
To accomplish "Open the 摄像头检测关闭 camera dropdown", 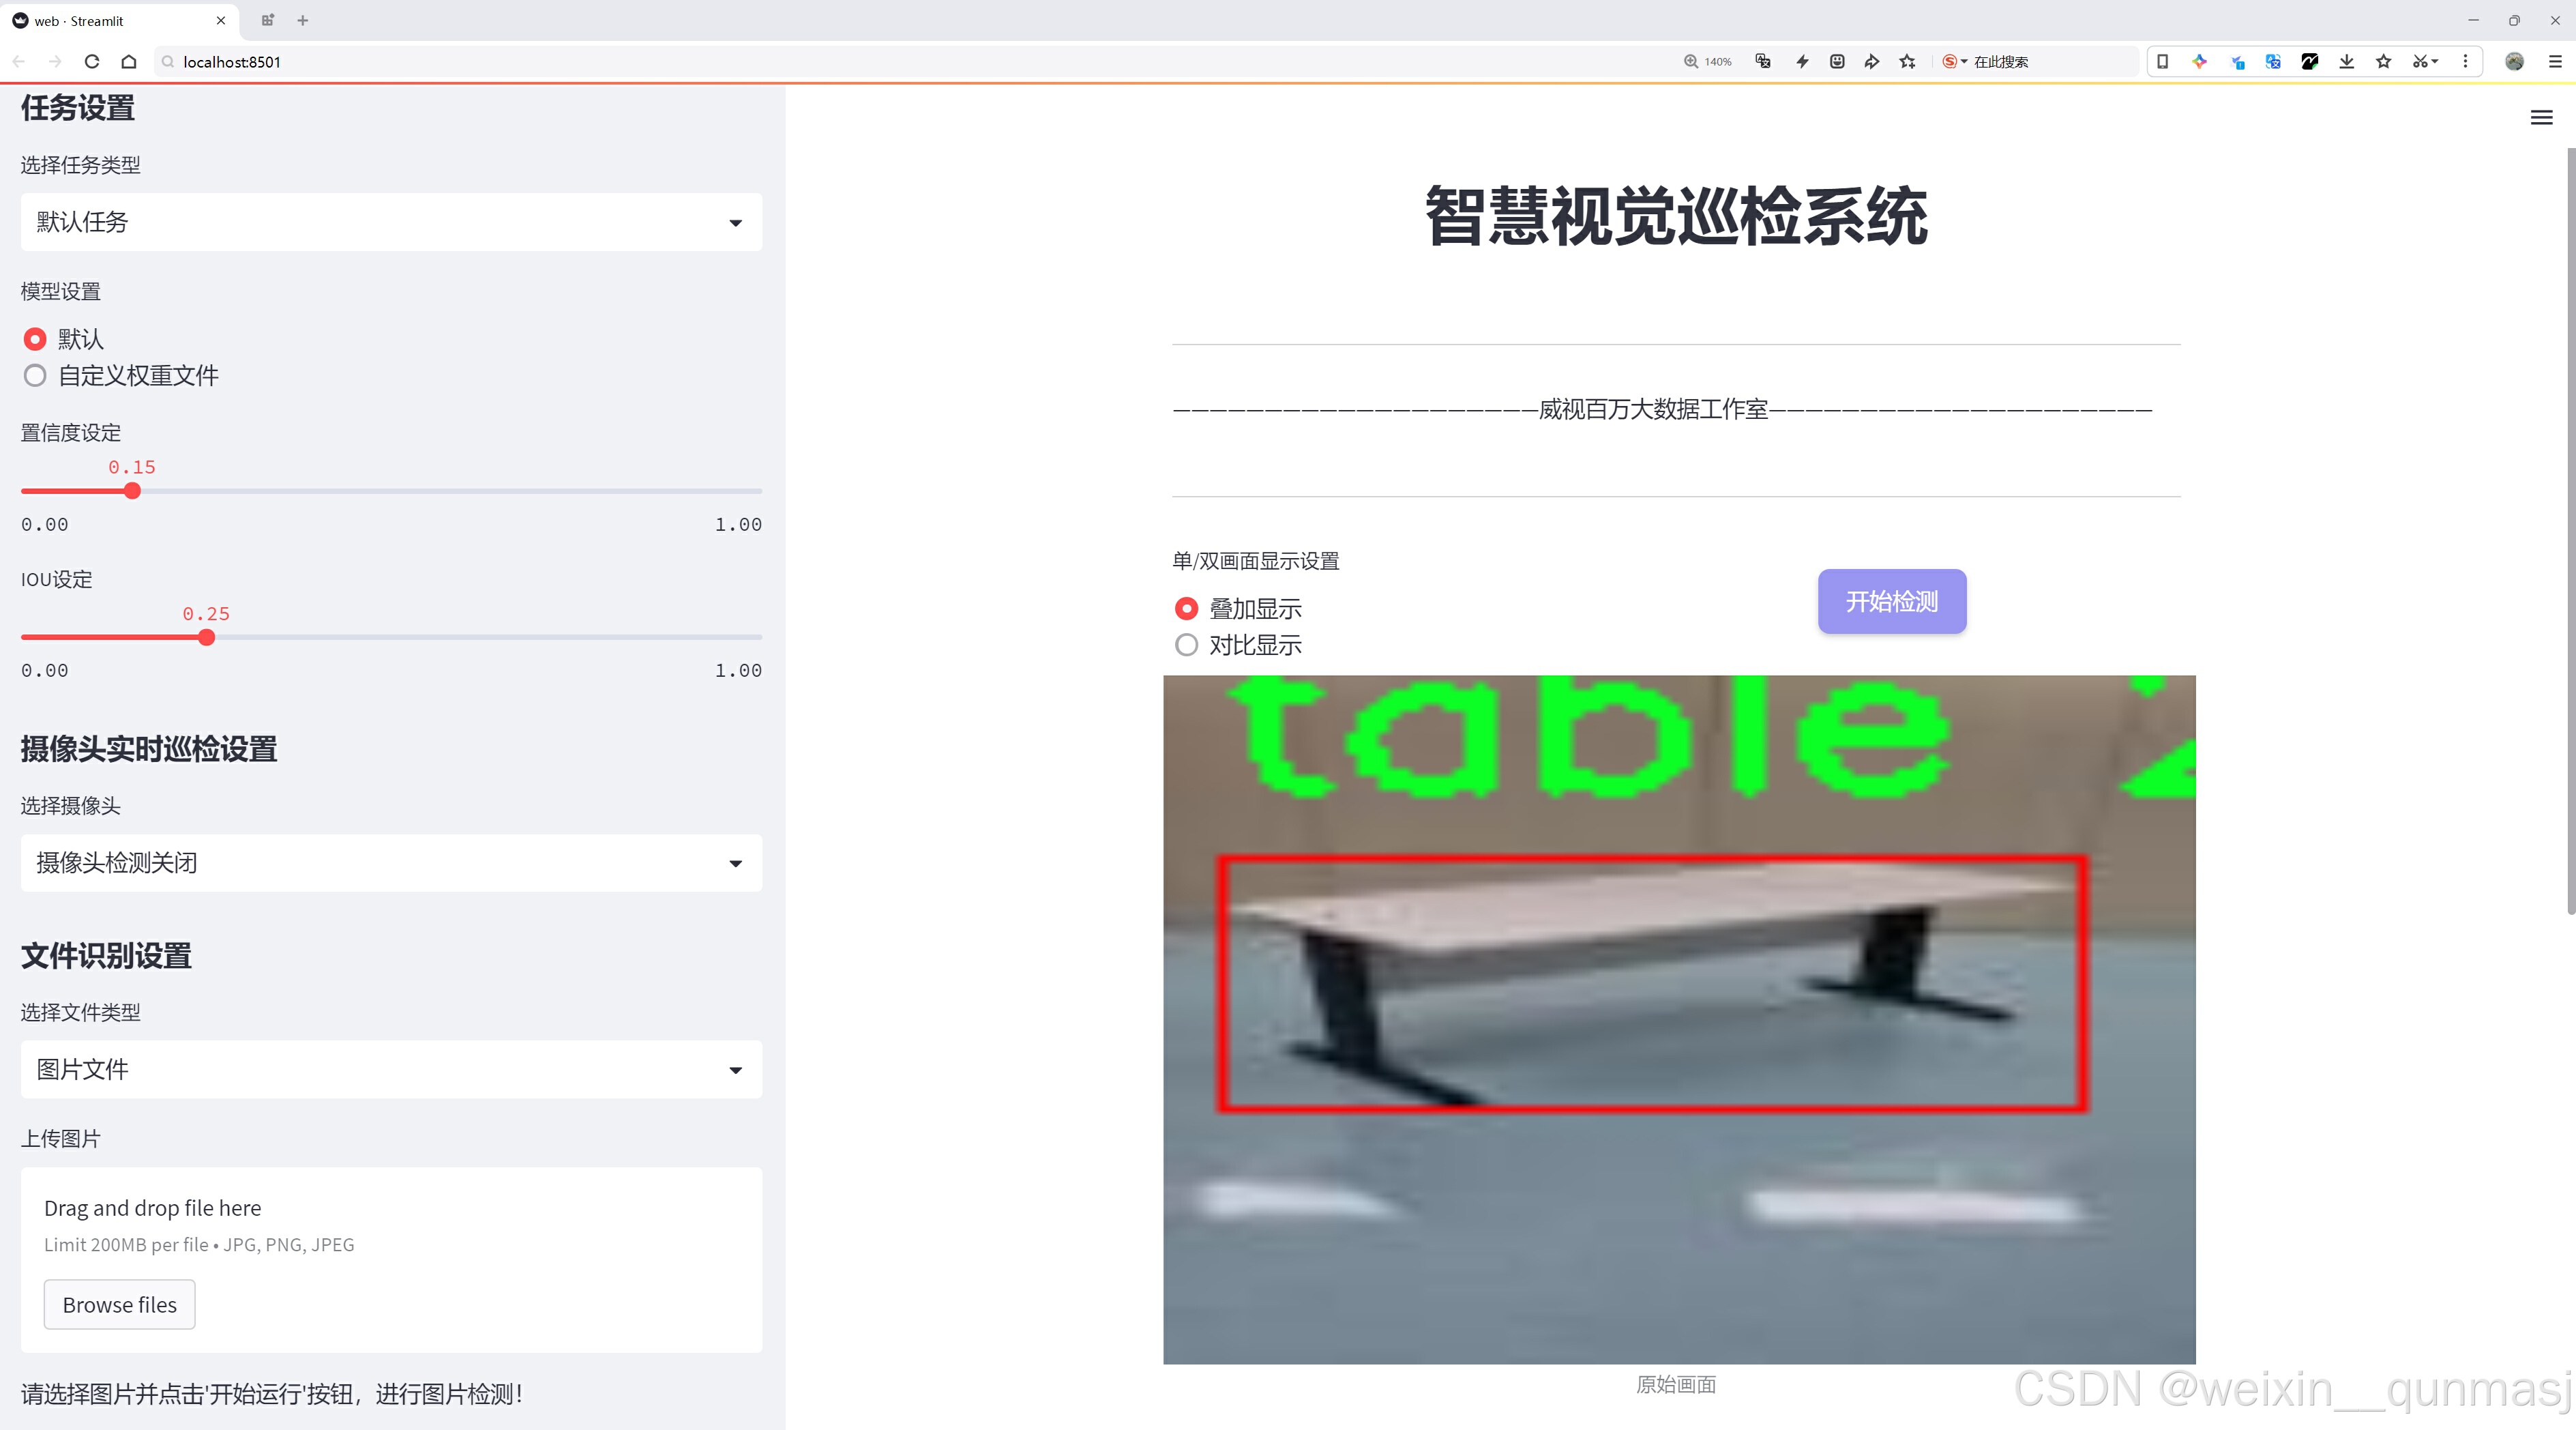I will click(391, 863).
